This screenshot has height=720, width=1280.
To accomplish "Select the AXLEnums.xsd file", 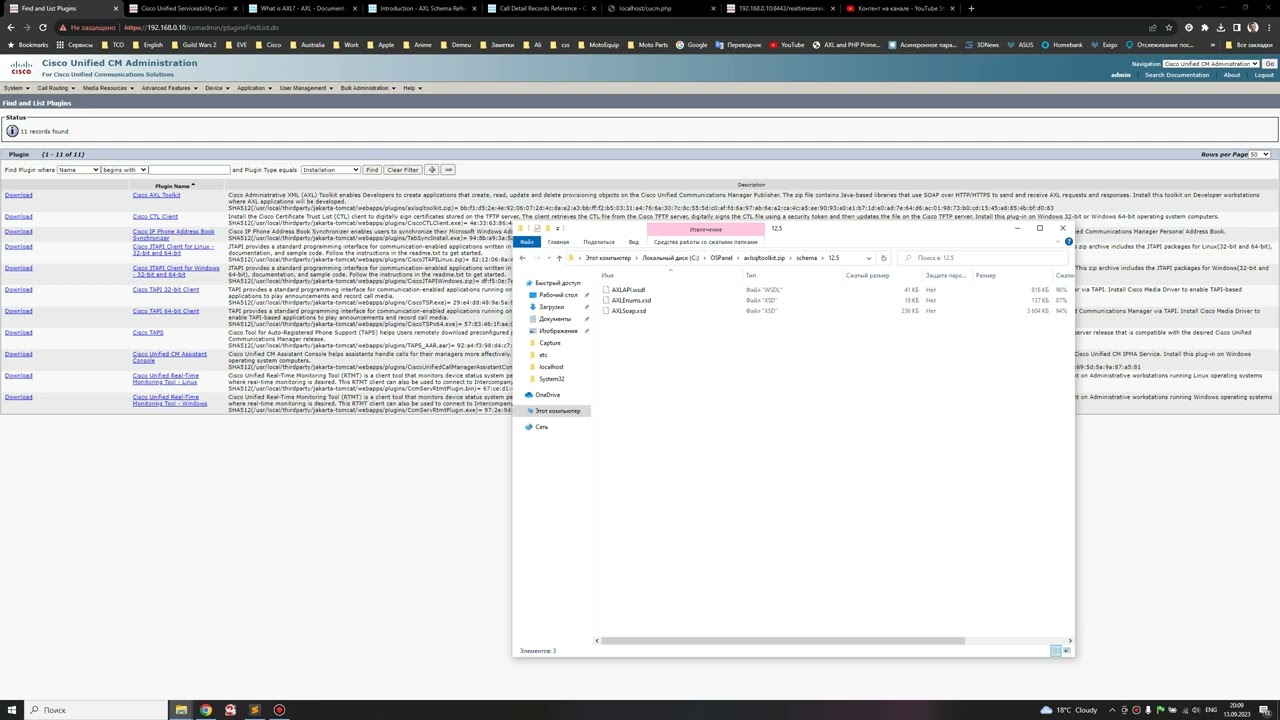I will [631, 301].
